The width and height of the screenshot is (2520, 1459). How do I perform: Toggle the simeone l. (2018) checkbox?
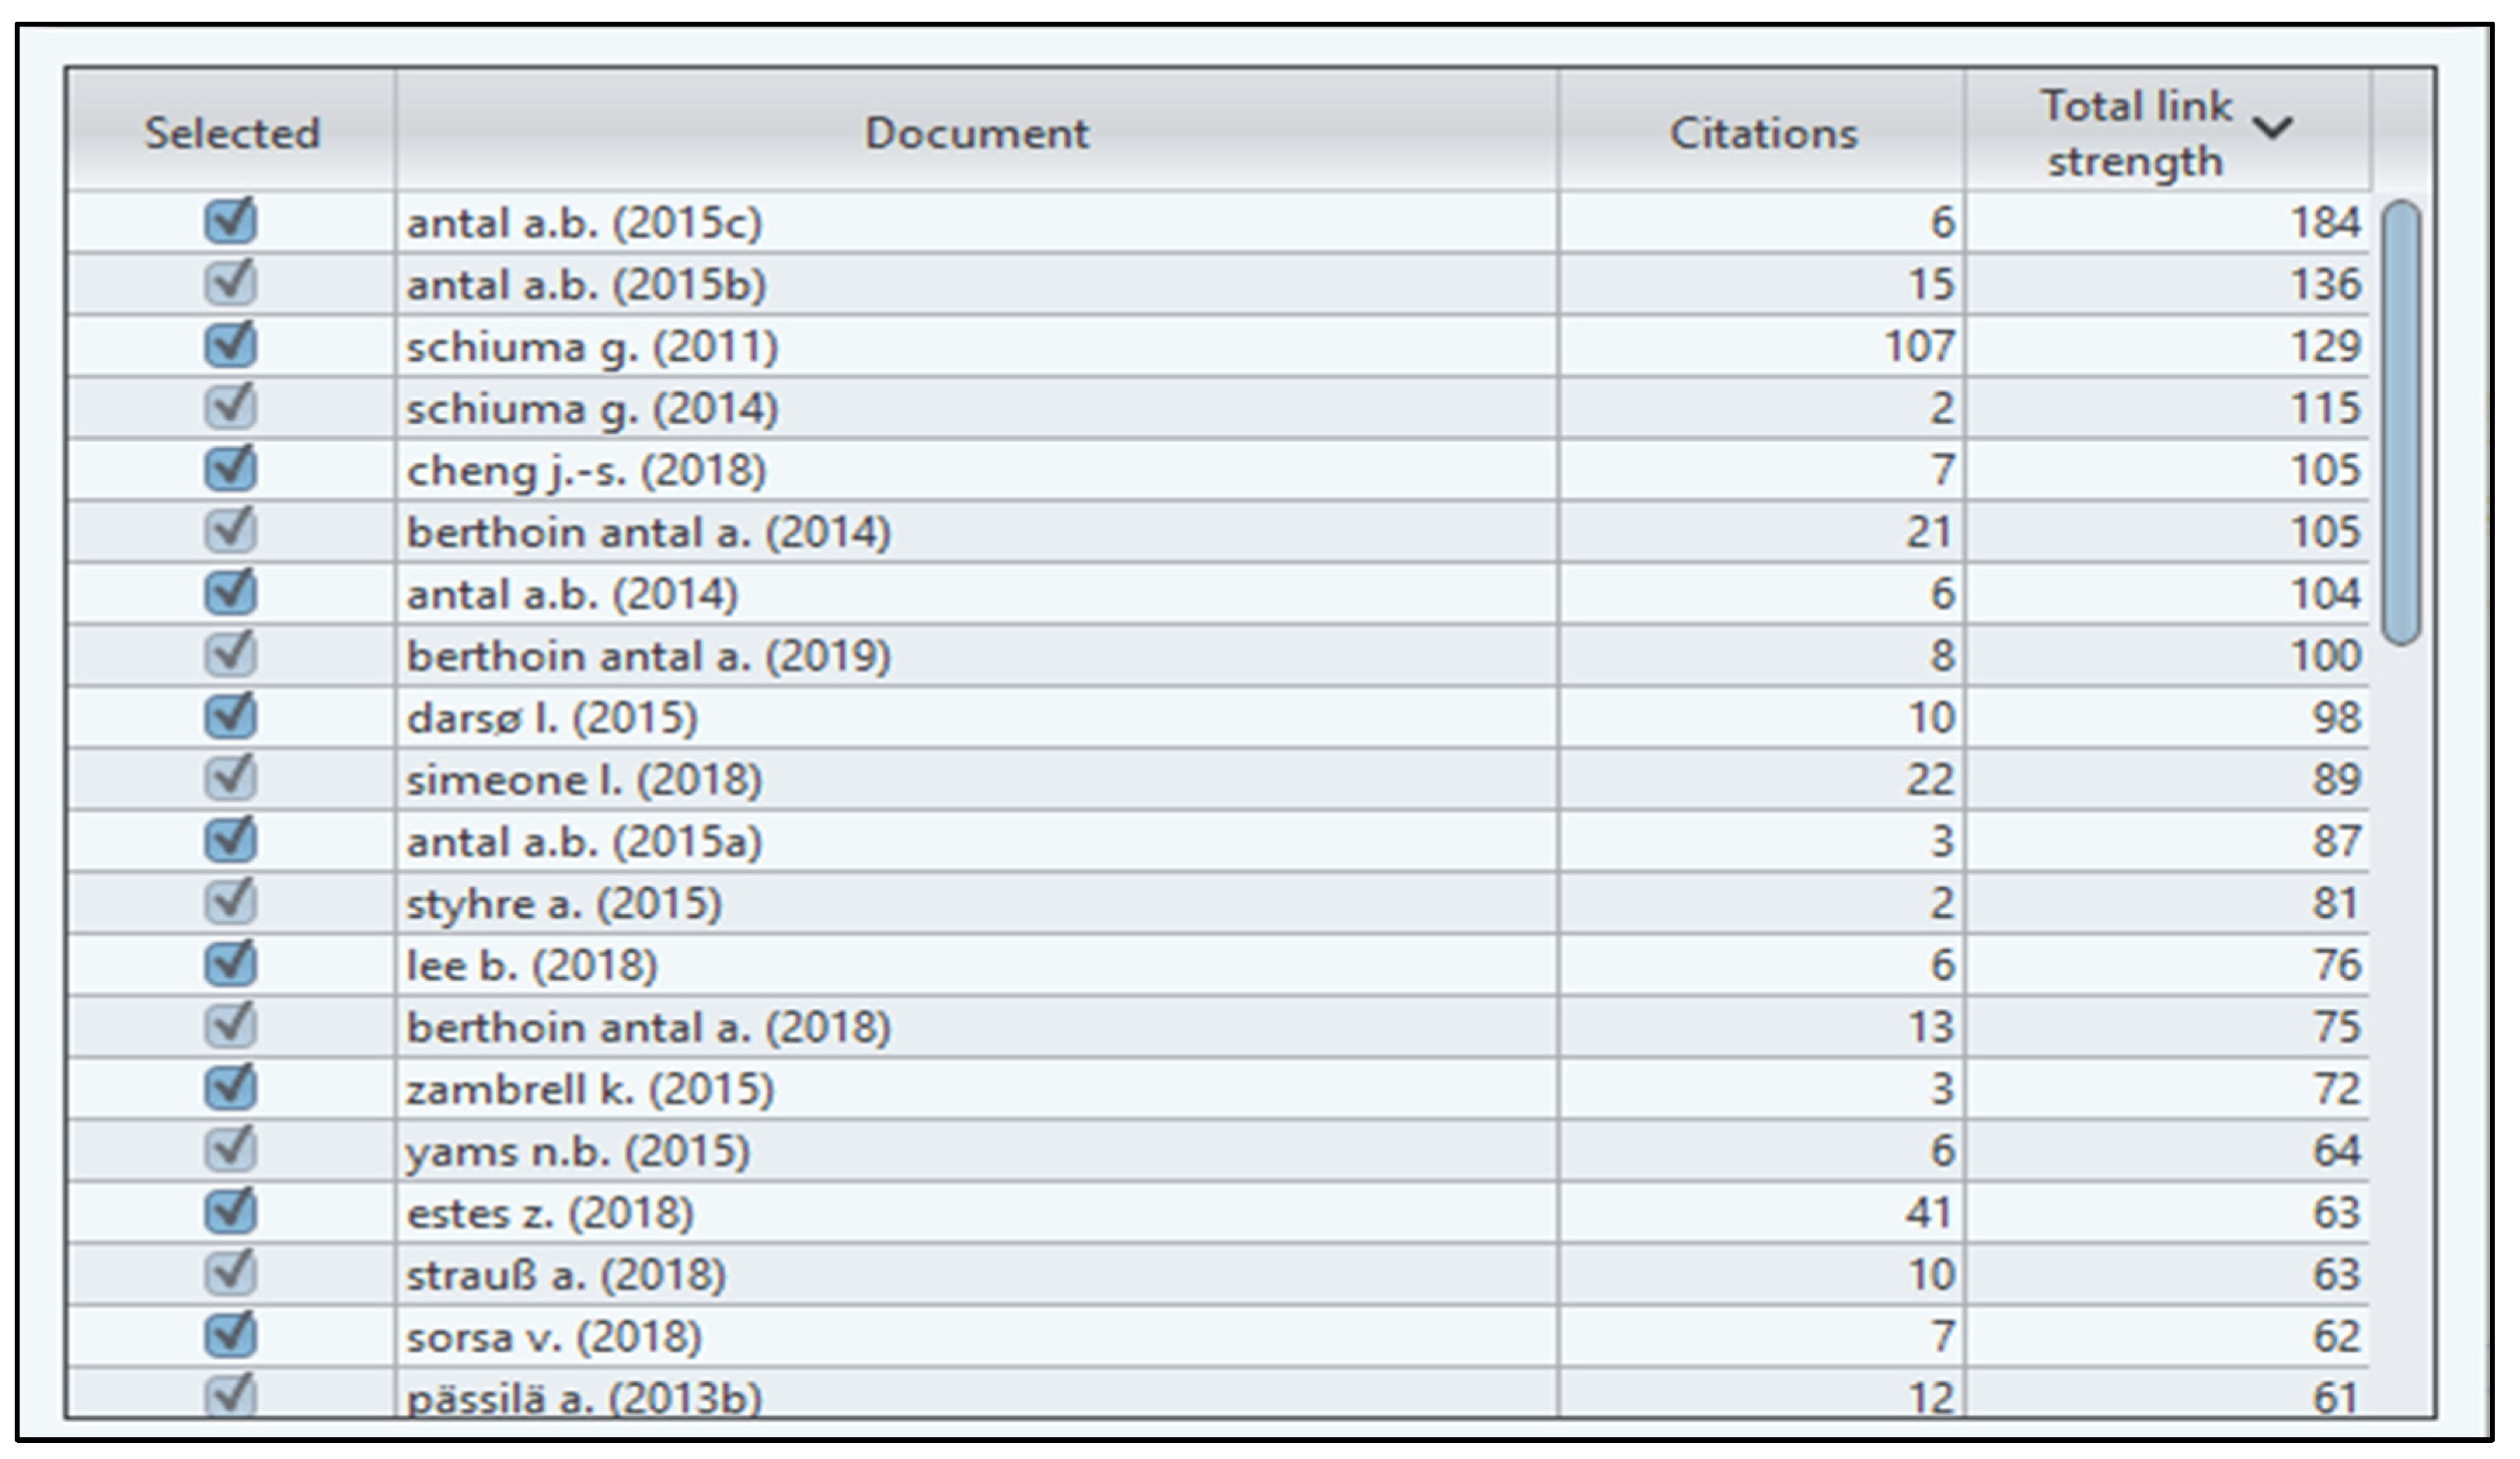[x=230, y=778]
